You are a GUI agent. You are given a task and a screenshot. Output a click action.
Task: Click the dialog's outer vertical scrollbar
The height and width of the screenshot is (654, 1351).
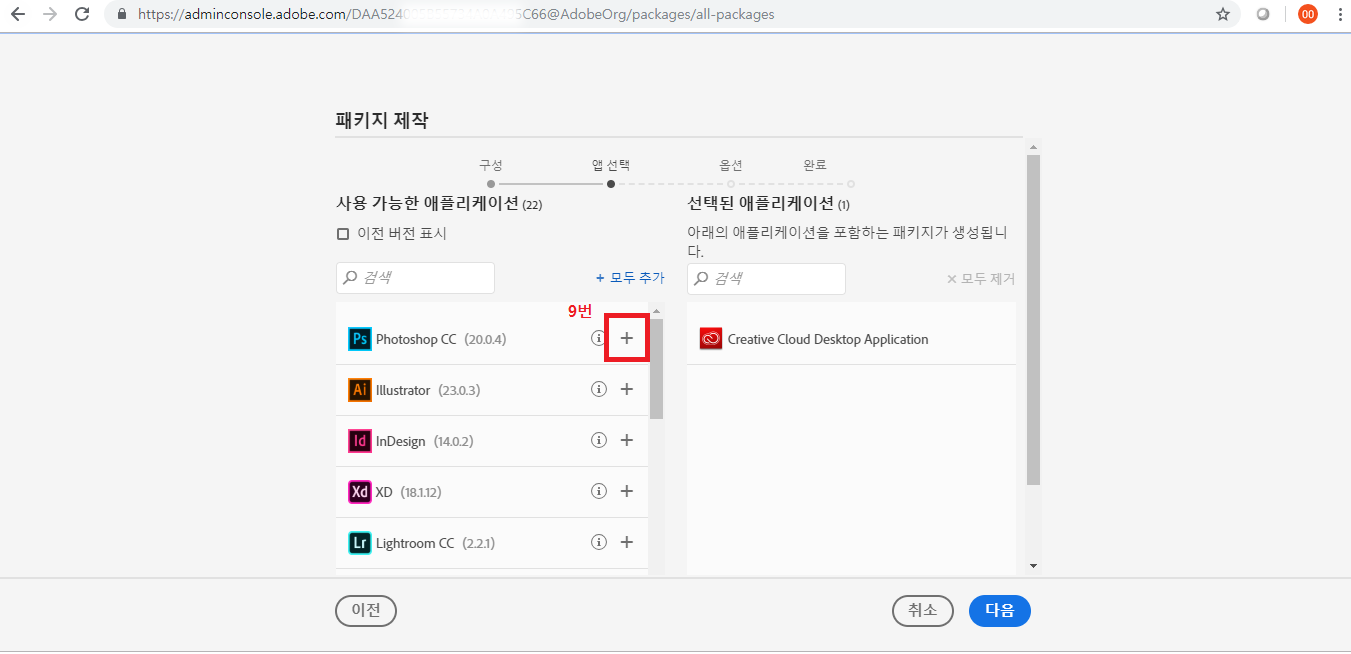tap(1034, 320)
